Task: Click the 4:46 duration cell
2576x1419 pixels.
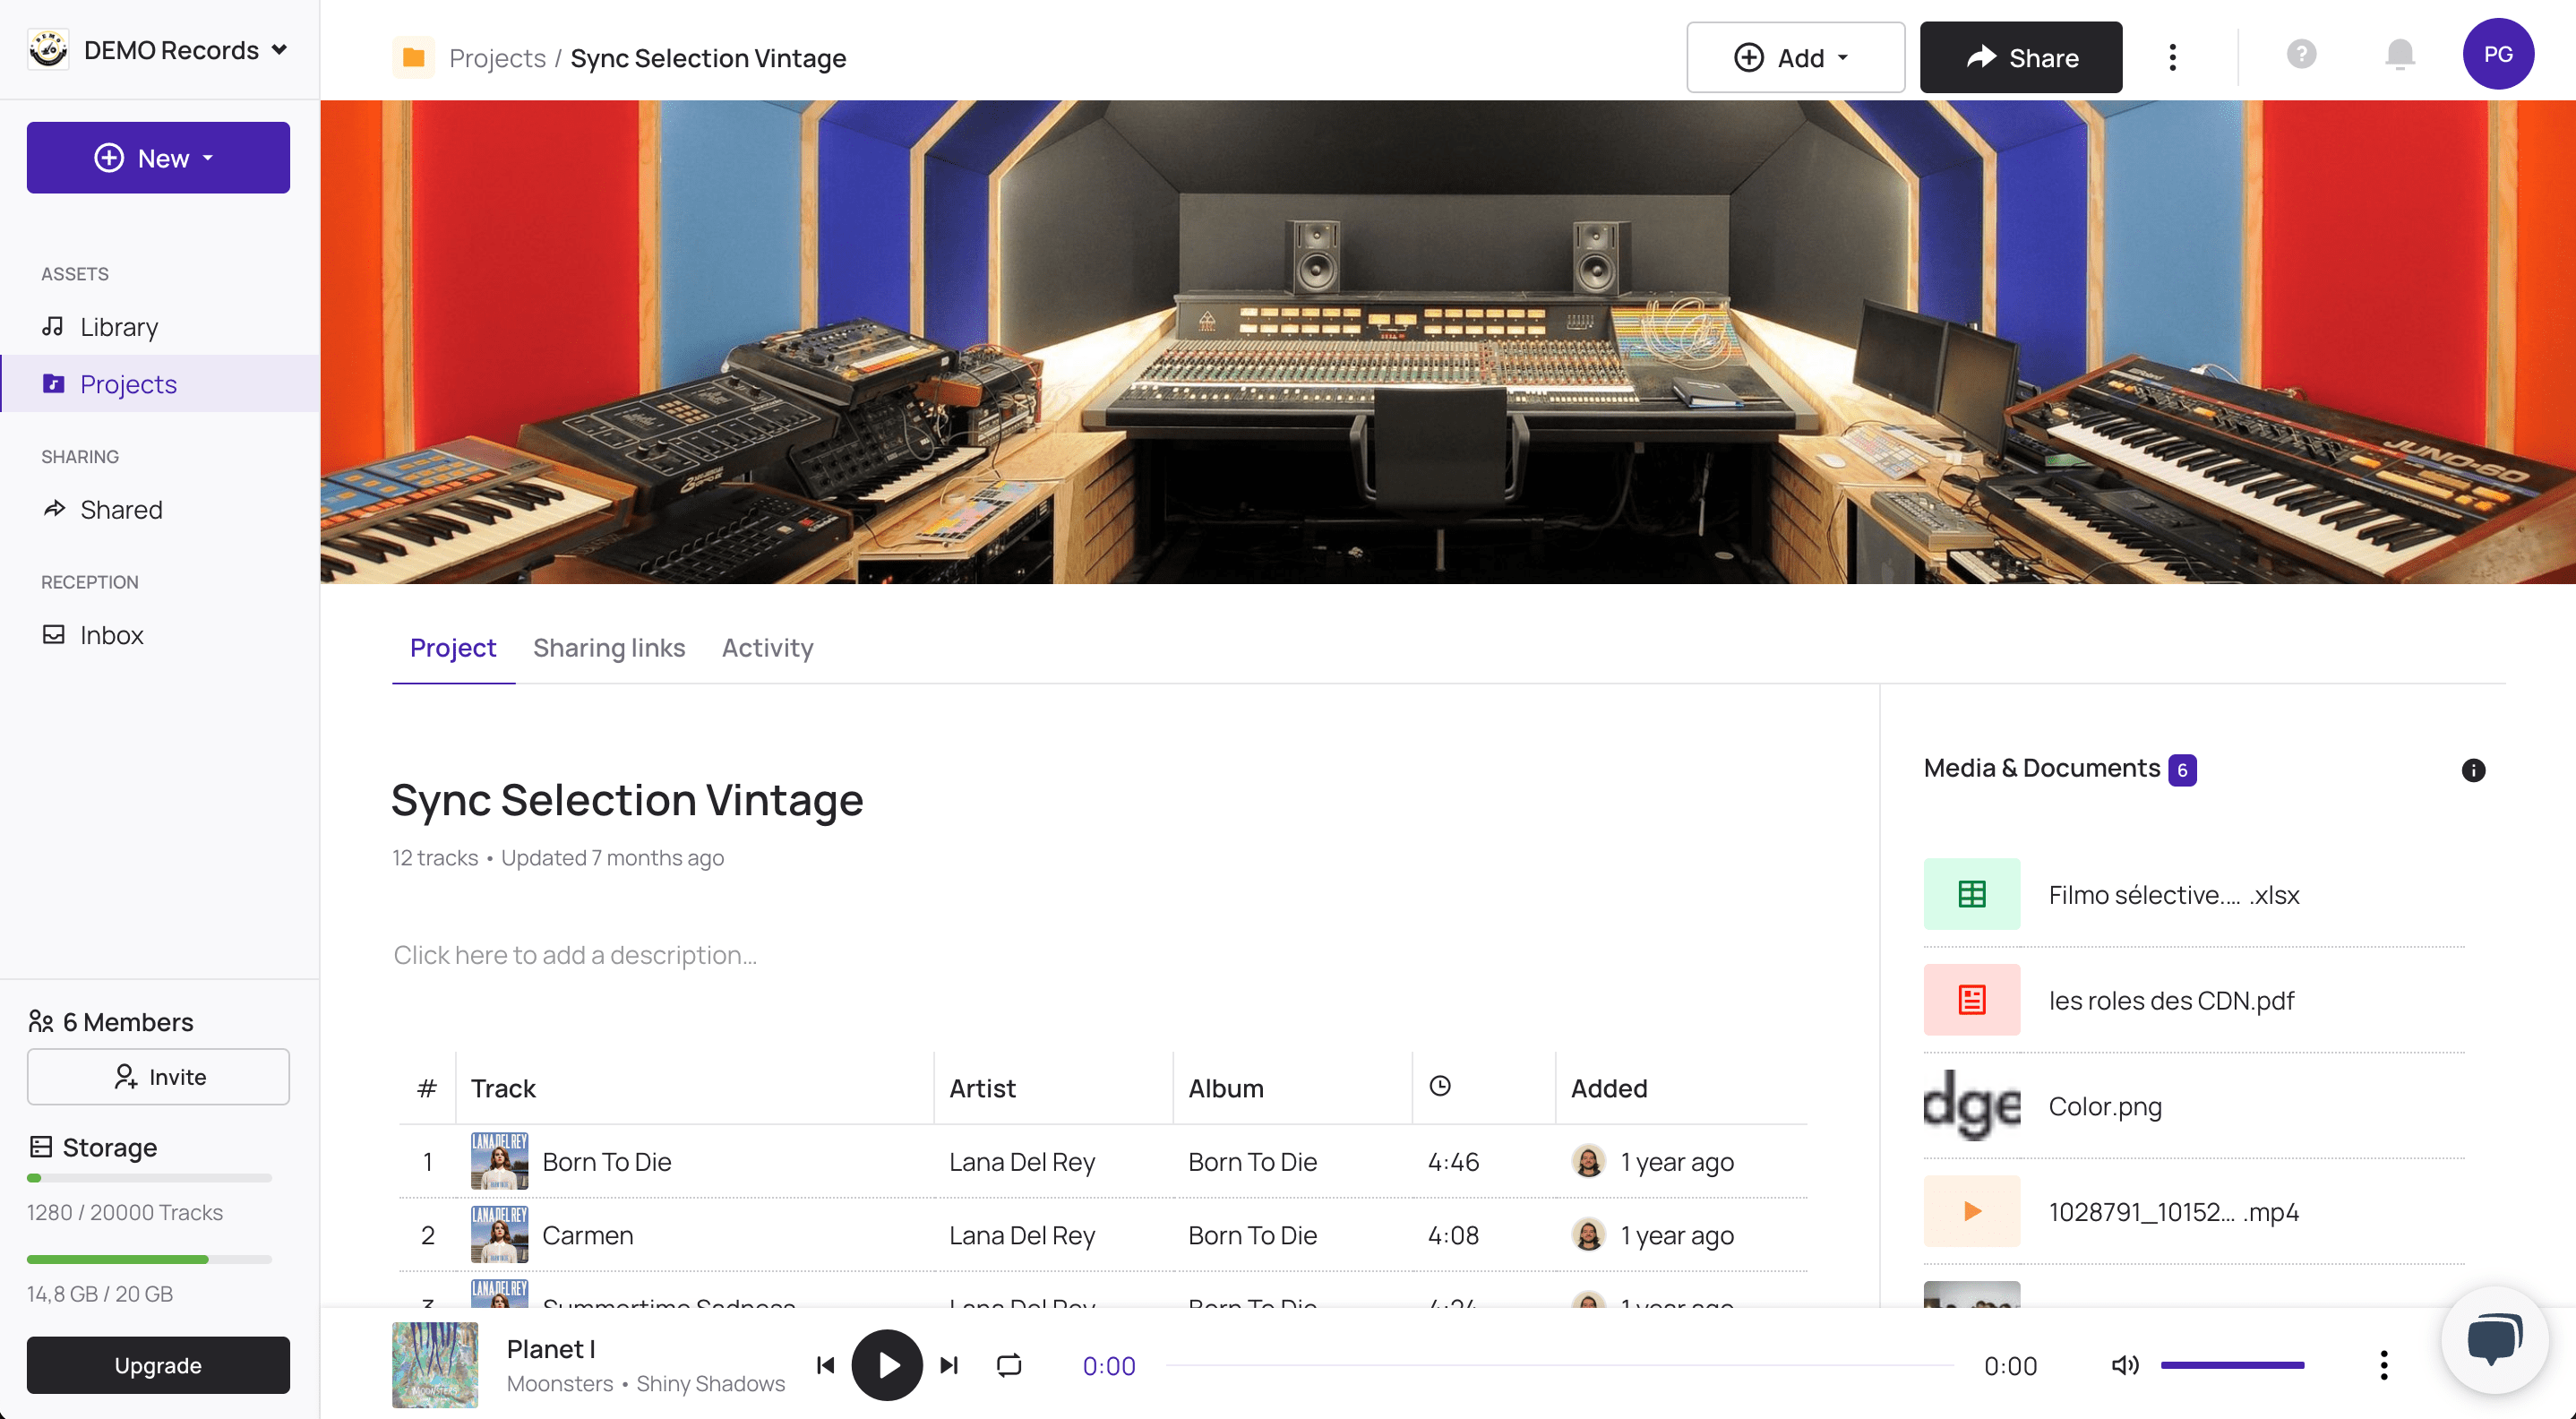Action: tap(1453, 1162)
